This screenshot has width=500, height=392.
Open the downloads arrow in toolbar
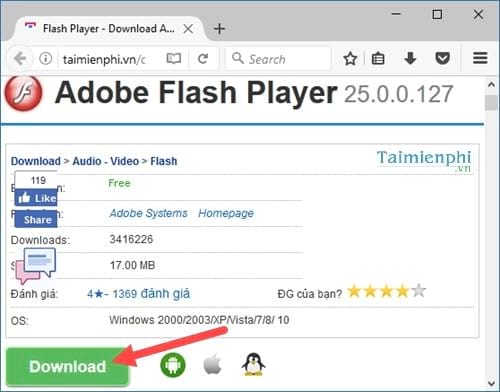[410, 59]
